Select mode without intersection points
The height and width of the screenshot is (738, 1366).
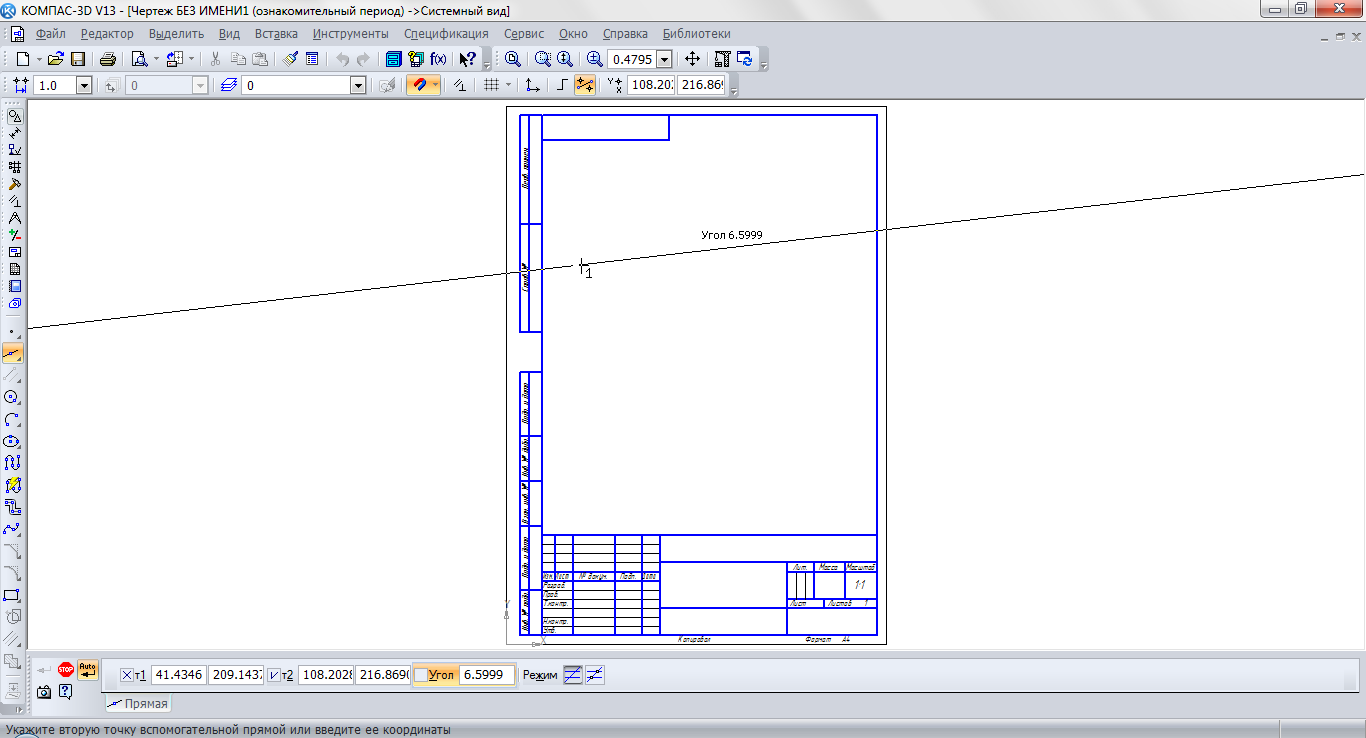point(573,675)
